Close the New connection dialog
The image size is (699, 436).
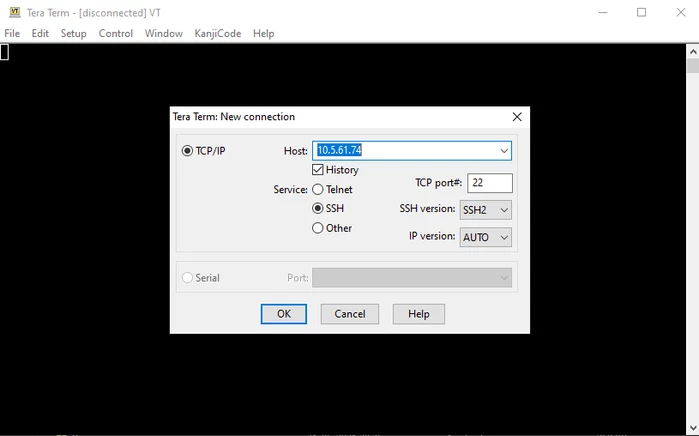[517, 117]
